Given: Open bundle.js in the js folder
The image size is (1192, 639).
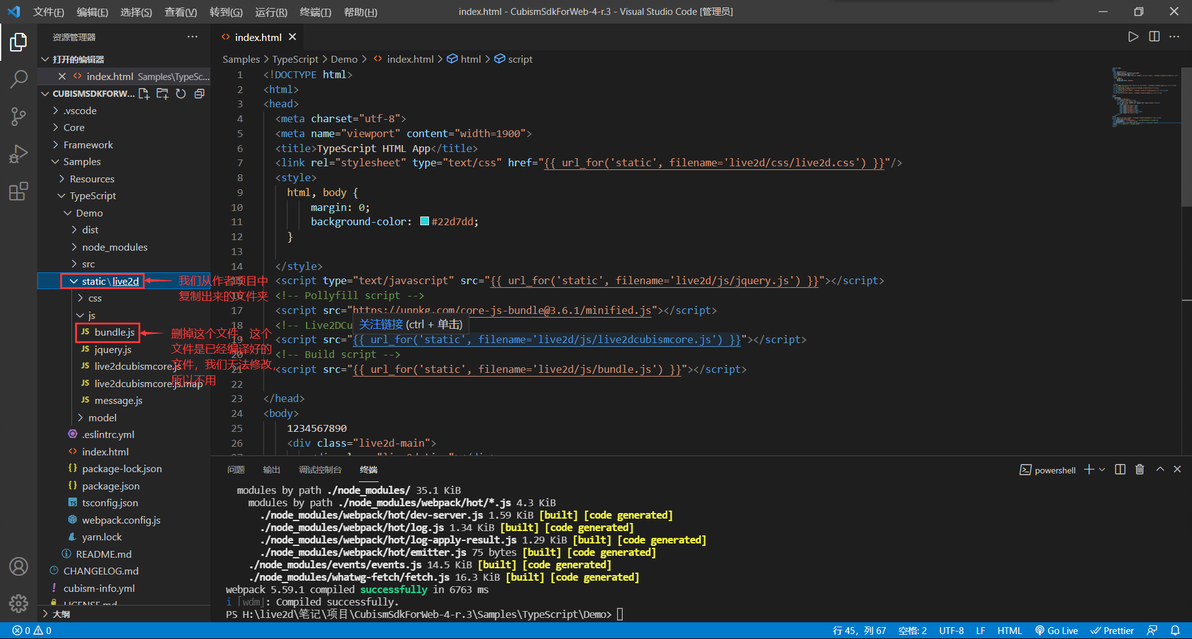Looking at the screenshot, I should click(x=114, y=332).
